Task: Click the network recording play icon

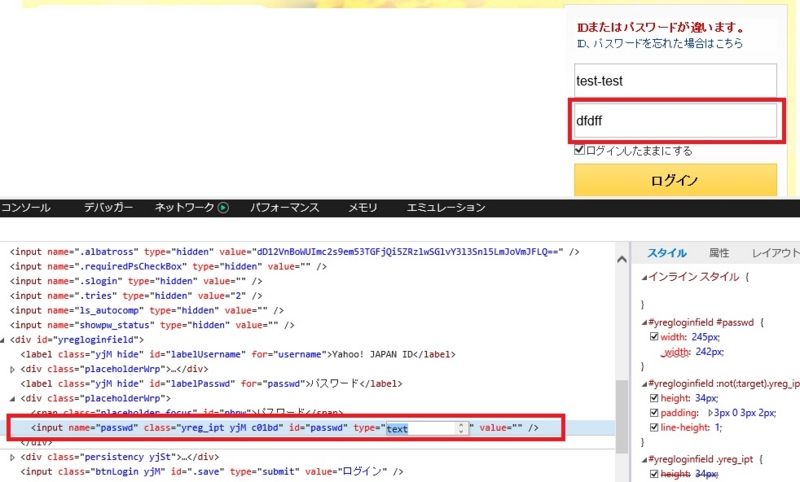Action: pos(223,208)
